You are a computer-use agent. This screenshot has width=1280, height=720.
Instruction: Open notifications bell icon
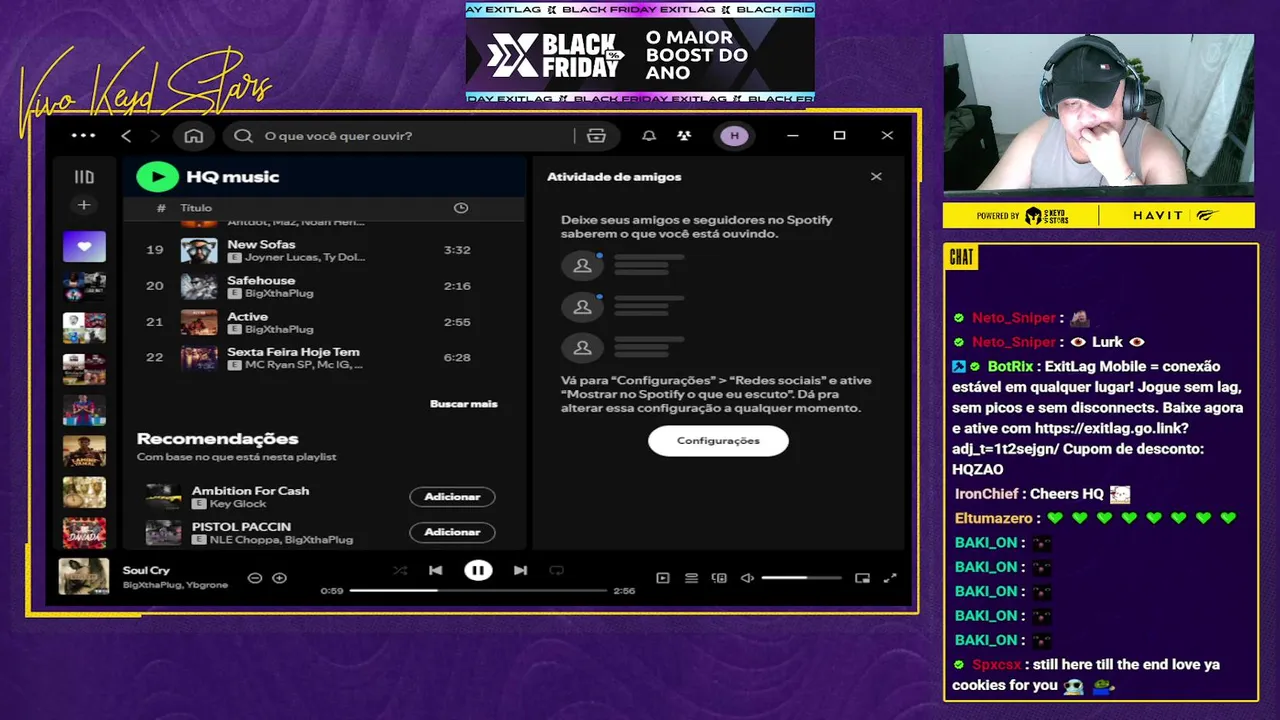pyautogui.click(x=649, y=136)
